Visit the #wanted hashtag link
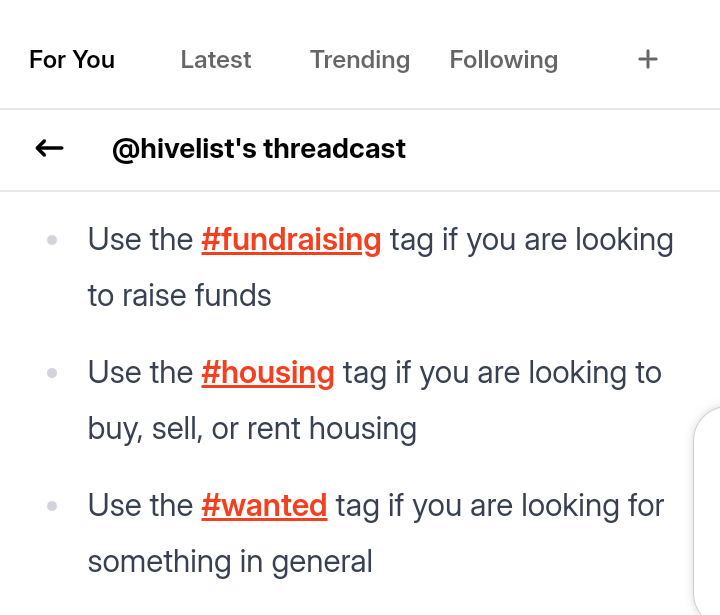This screenshot has height=615, width=720. (x=264, y=505)
